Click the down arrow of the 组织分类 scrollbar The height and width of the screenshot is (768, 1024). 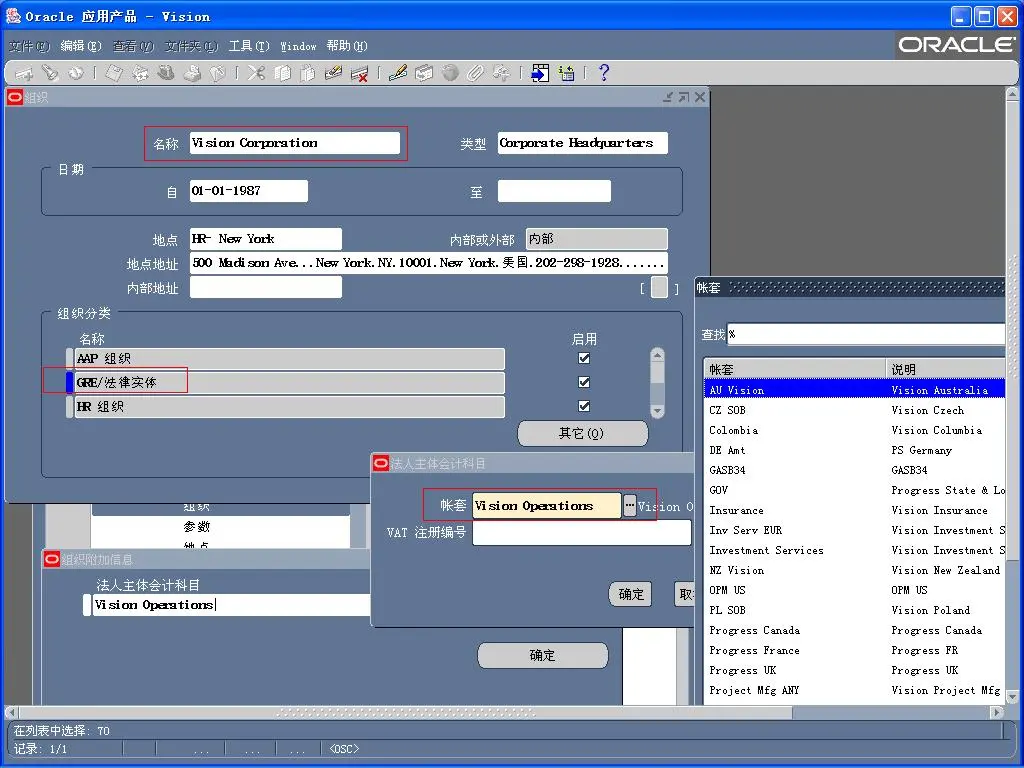[x=657, y=410]
